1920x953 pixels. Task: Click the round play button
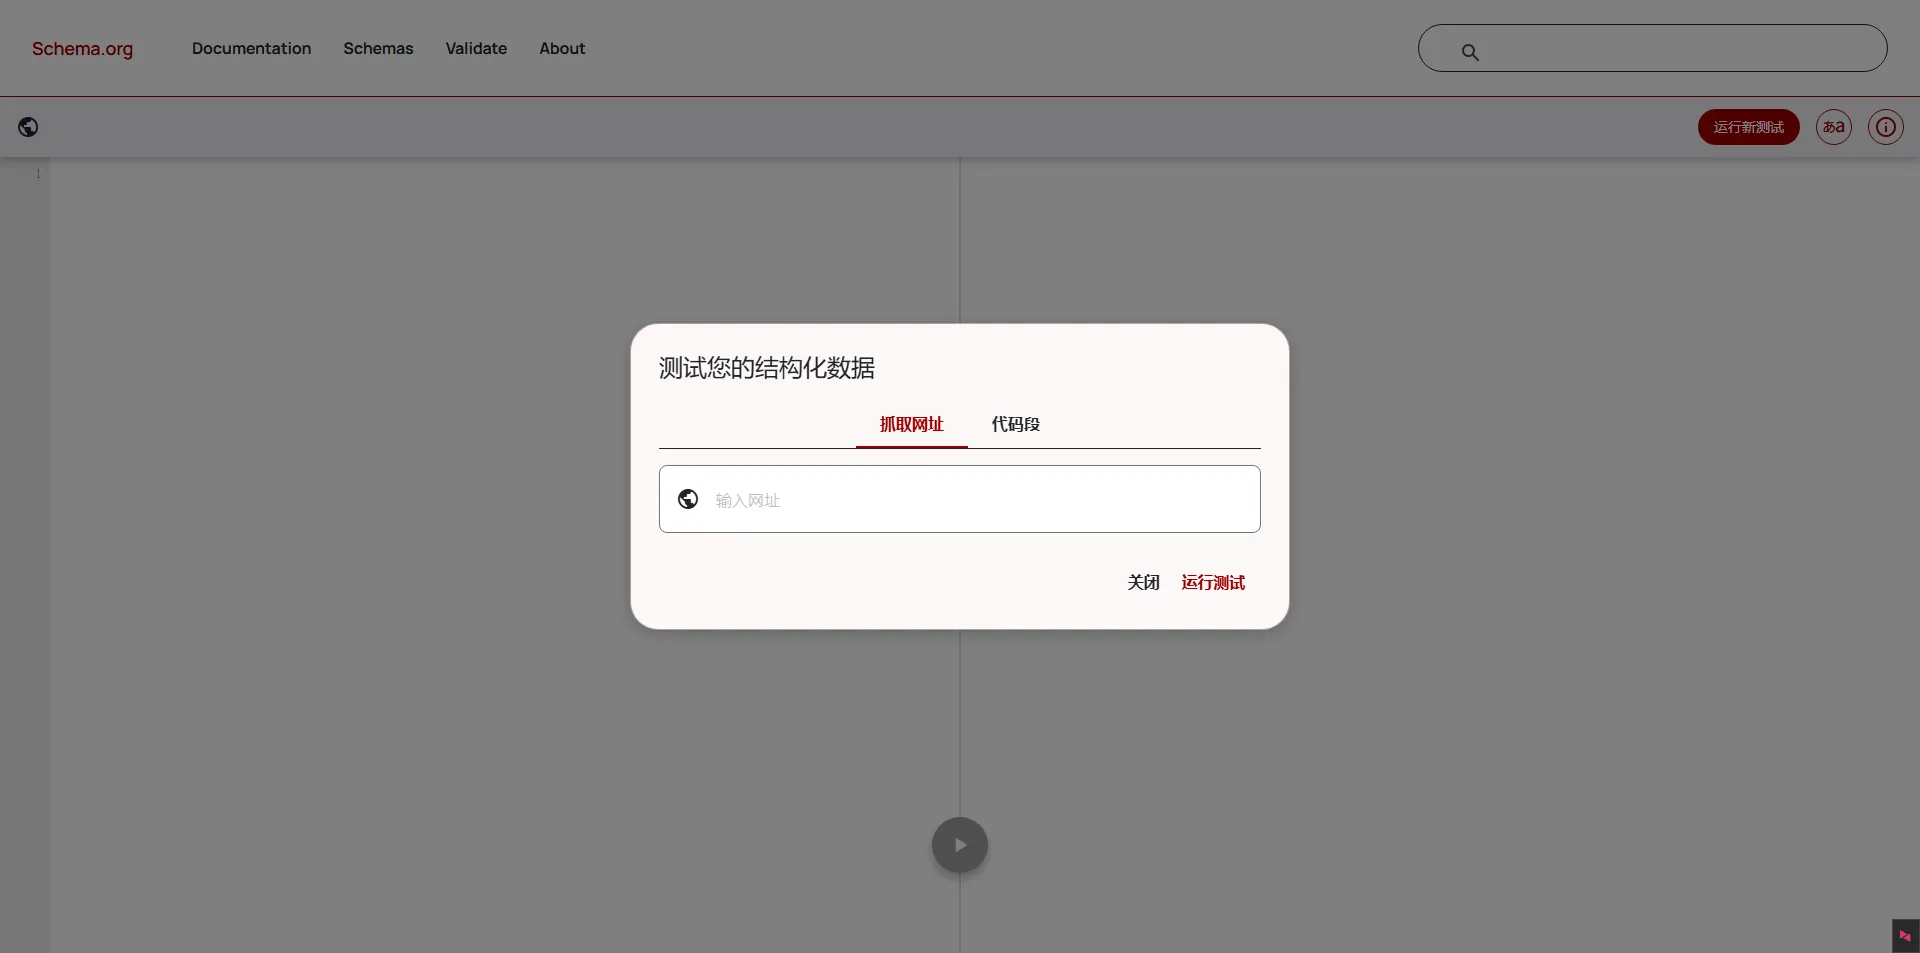pos(959,845)
